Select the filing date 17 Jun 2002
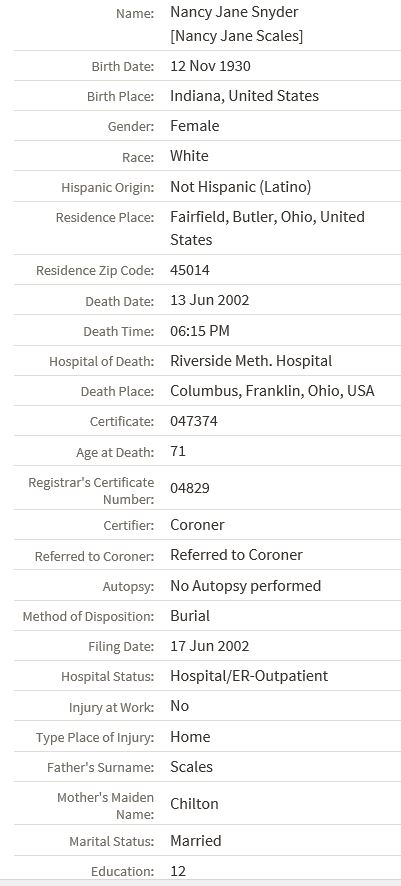 coord(210,646)
